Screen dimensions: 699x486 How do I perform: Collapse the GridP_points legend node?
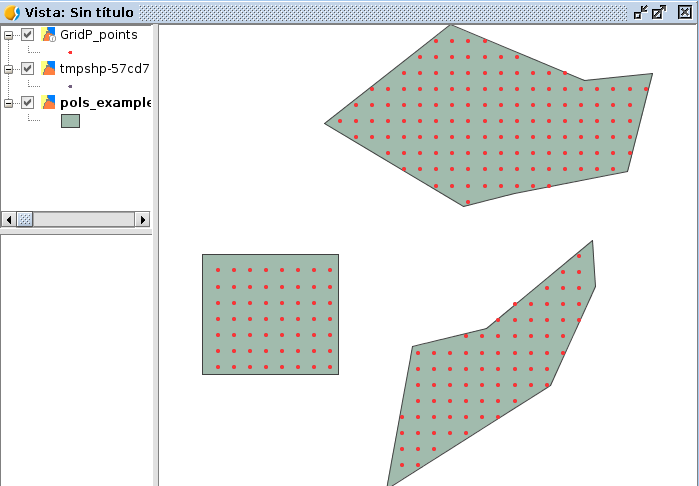9,35
